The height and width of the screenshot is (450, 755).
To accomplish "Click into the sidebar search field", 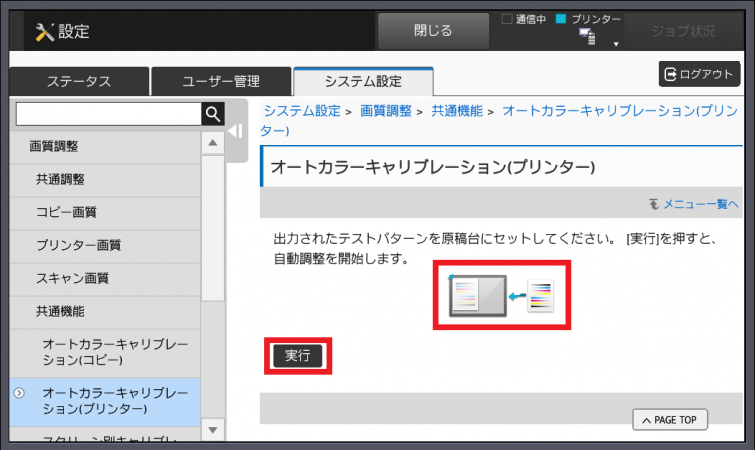I will tap(108, 114).
